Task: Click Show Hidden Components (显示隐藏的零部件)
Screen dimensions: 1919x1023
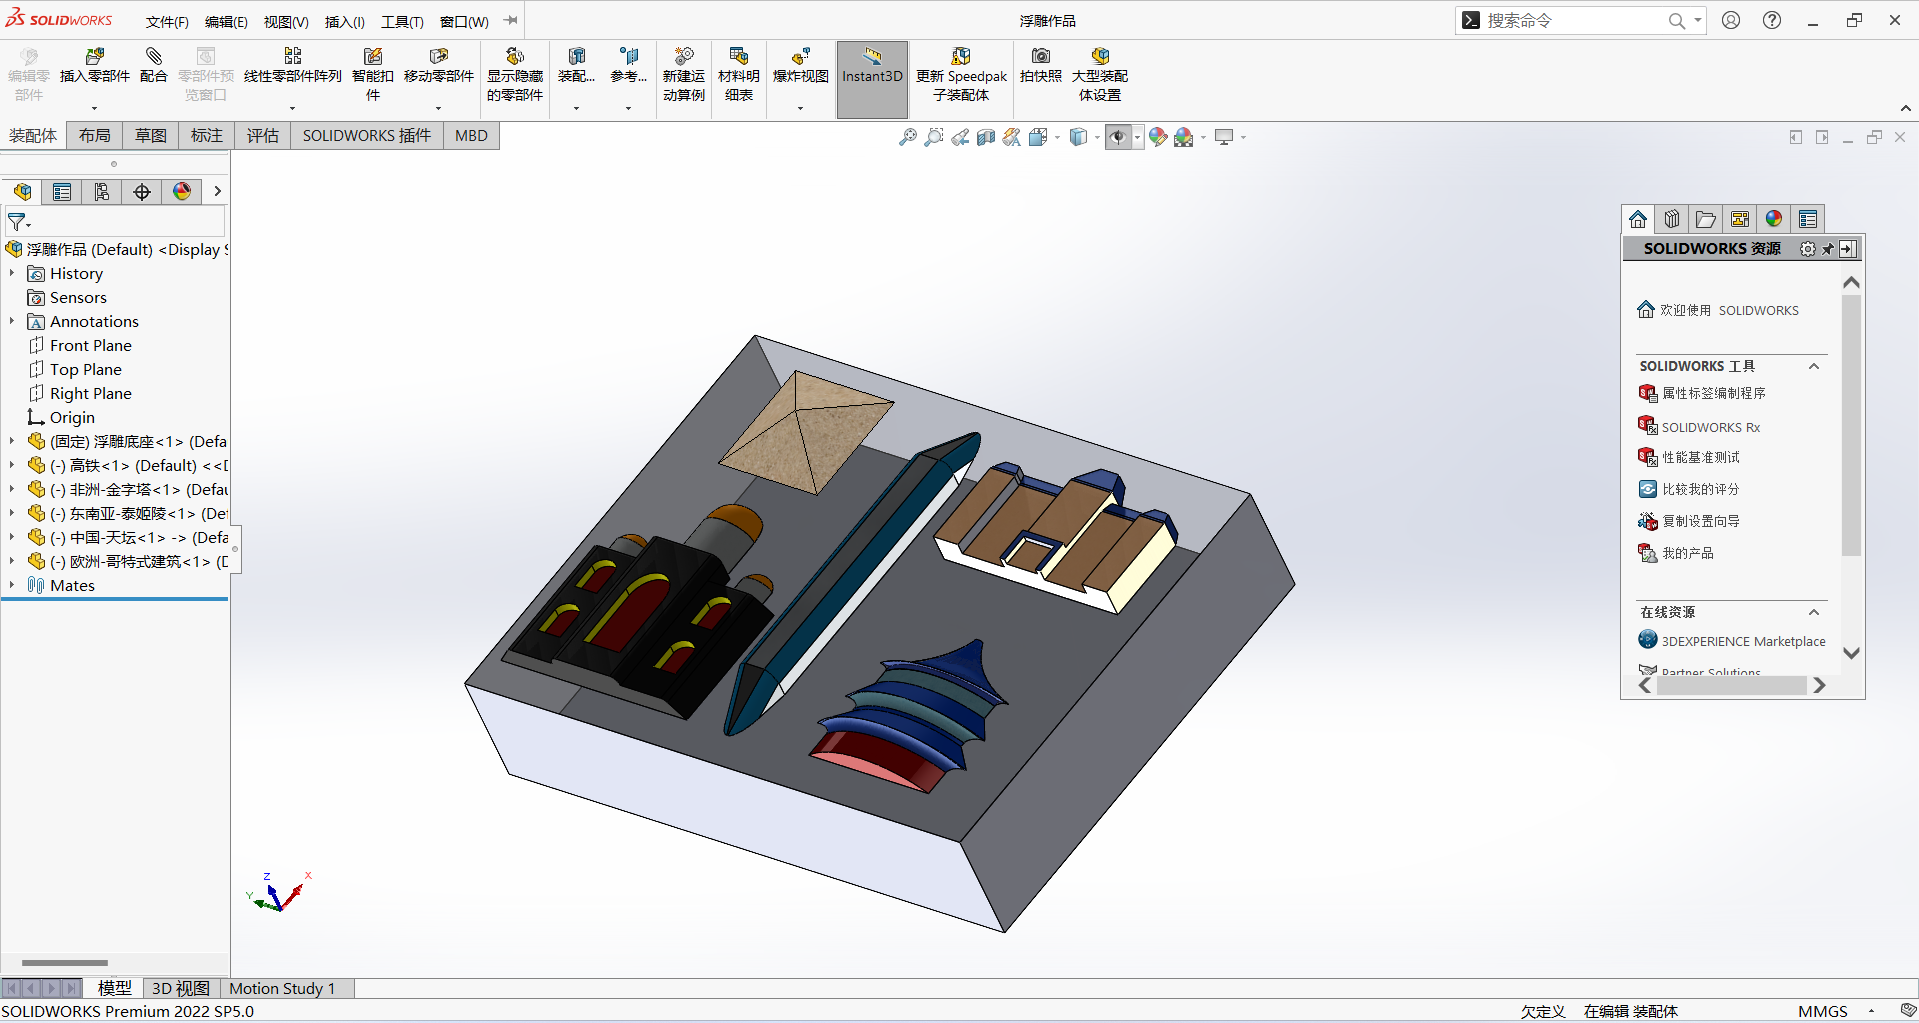Action: pos(515,75)
